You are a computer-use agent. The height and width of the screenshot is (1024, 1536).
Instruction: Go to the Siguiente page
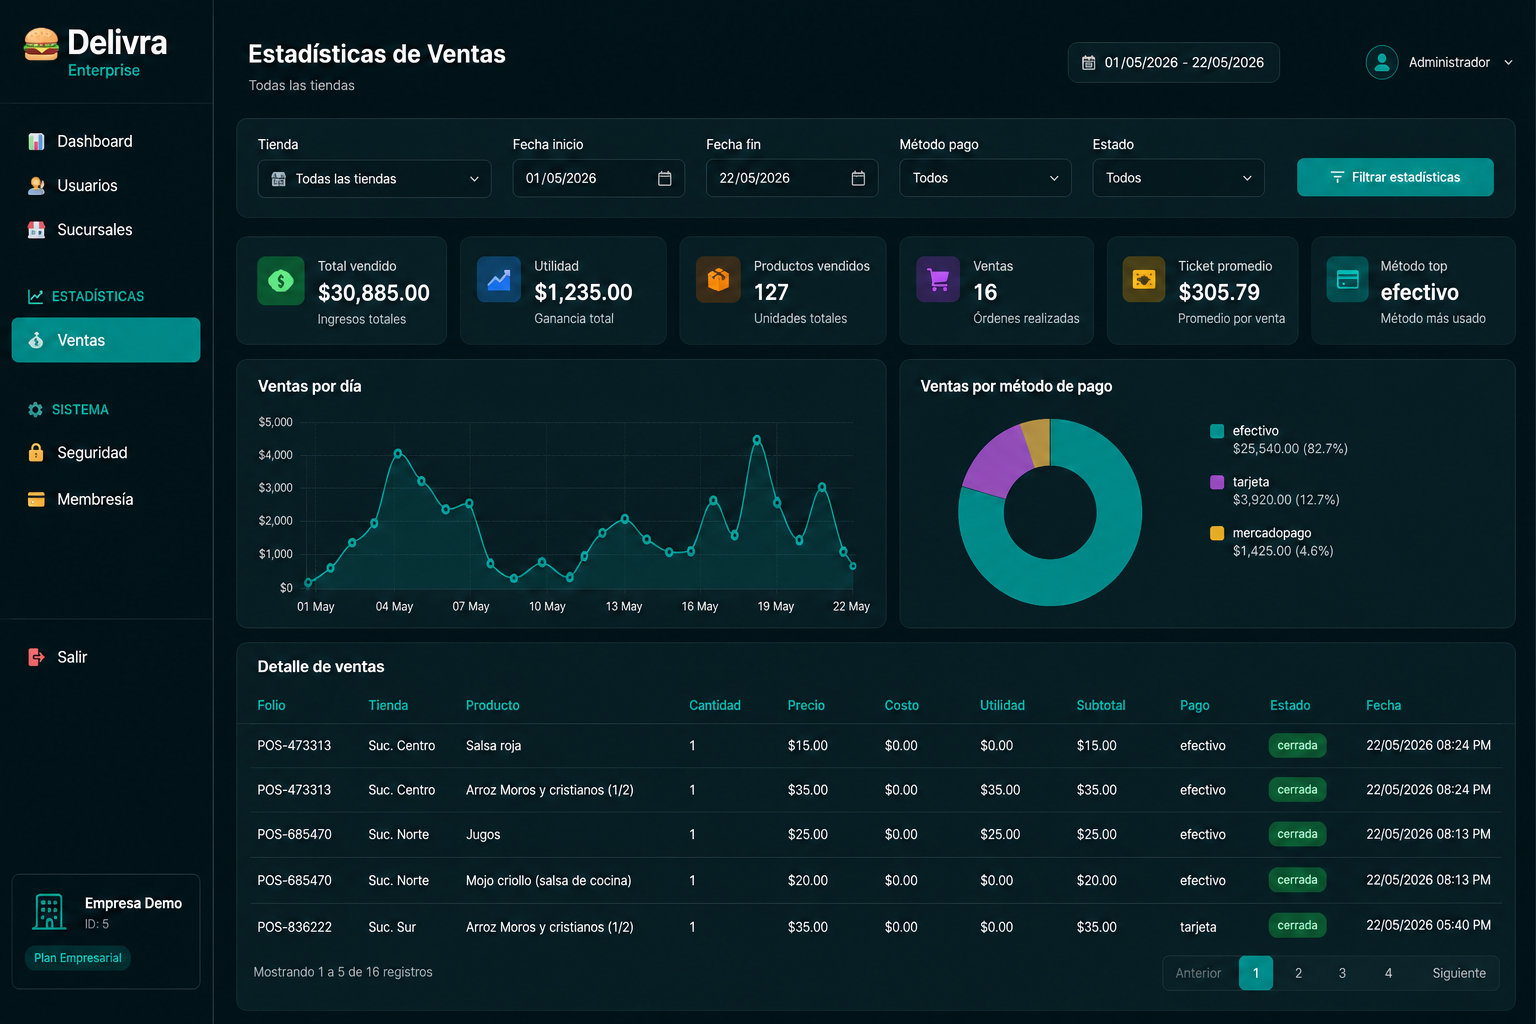click(x=1459, y=973)
